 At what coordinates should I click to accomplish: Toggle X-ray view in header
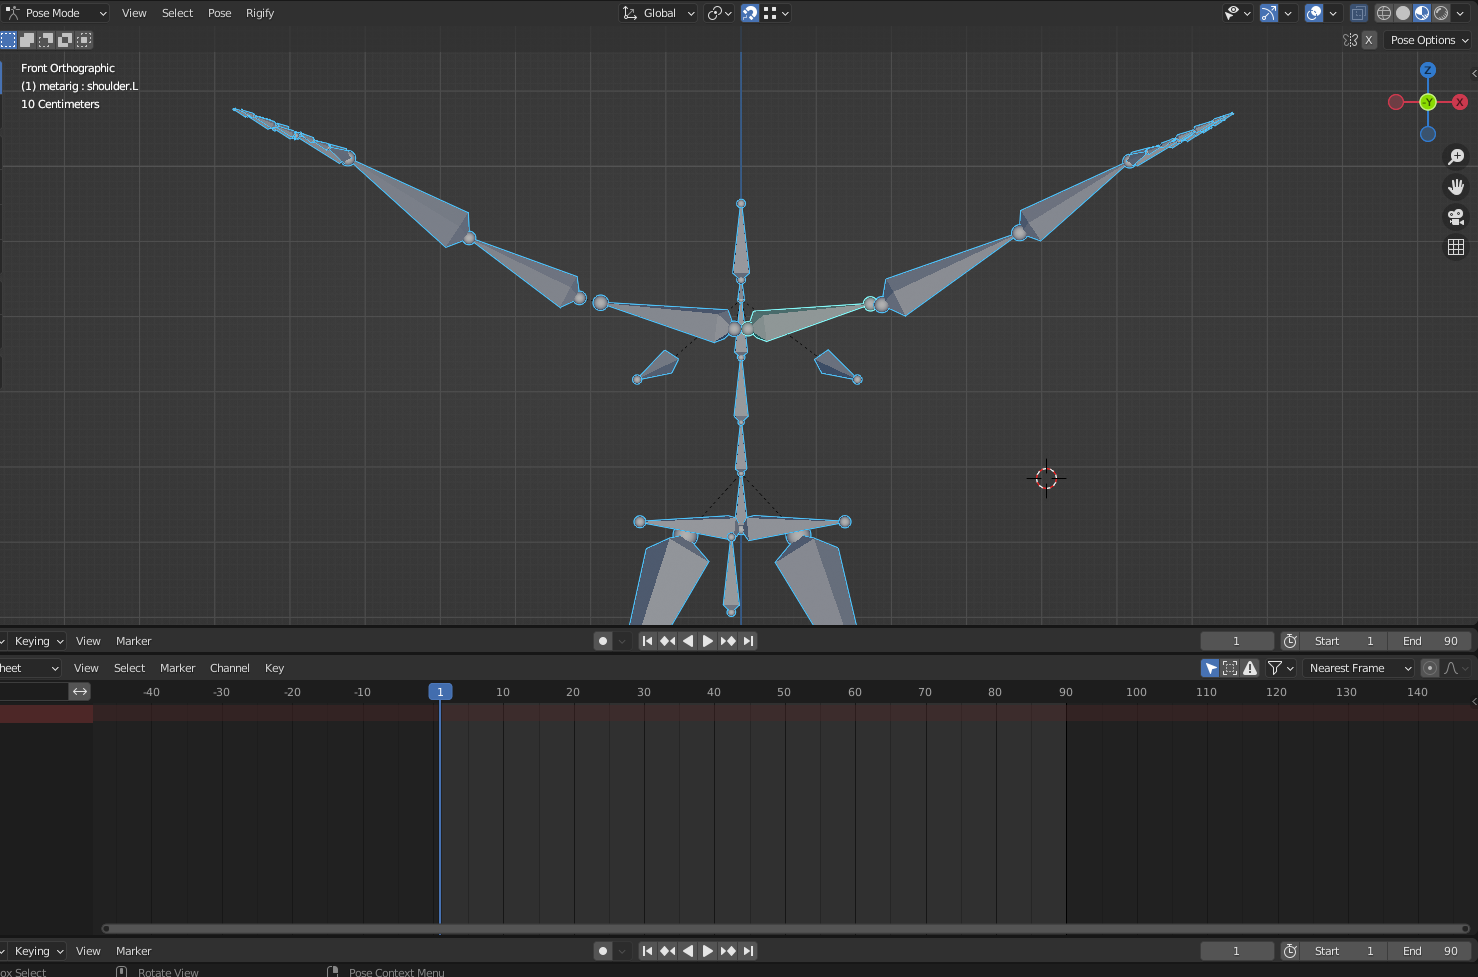pyautogui.click(x=1358, y=13)
